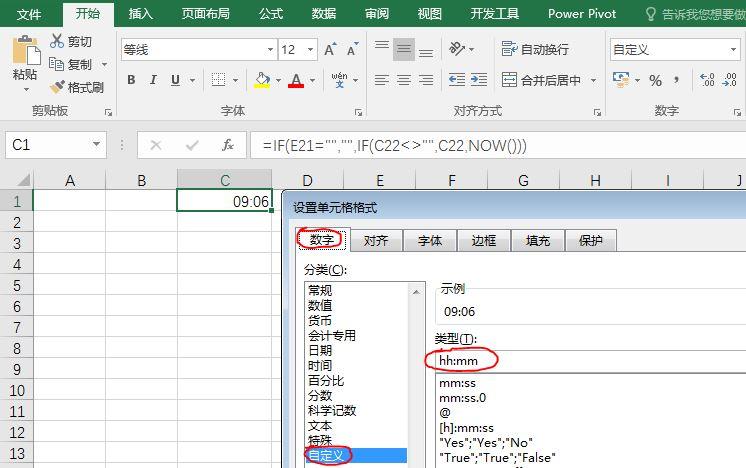Toggle wrap text (自动换行)
This screenshot has width=746, height=468.
click(535, 49)
